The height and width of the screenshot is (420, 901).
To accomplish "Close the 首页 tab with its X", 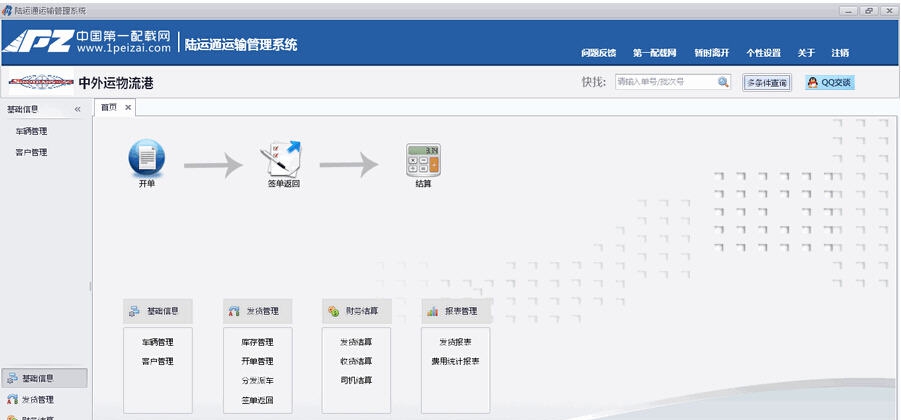I will (x=128, y=107).
